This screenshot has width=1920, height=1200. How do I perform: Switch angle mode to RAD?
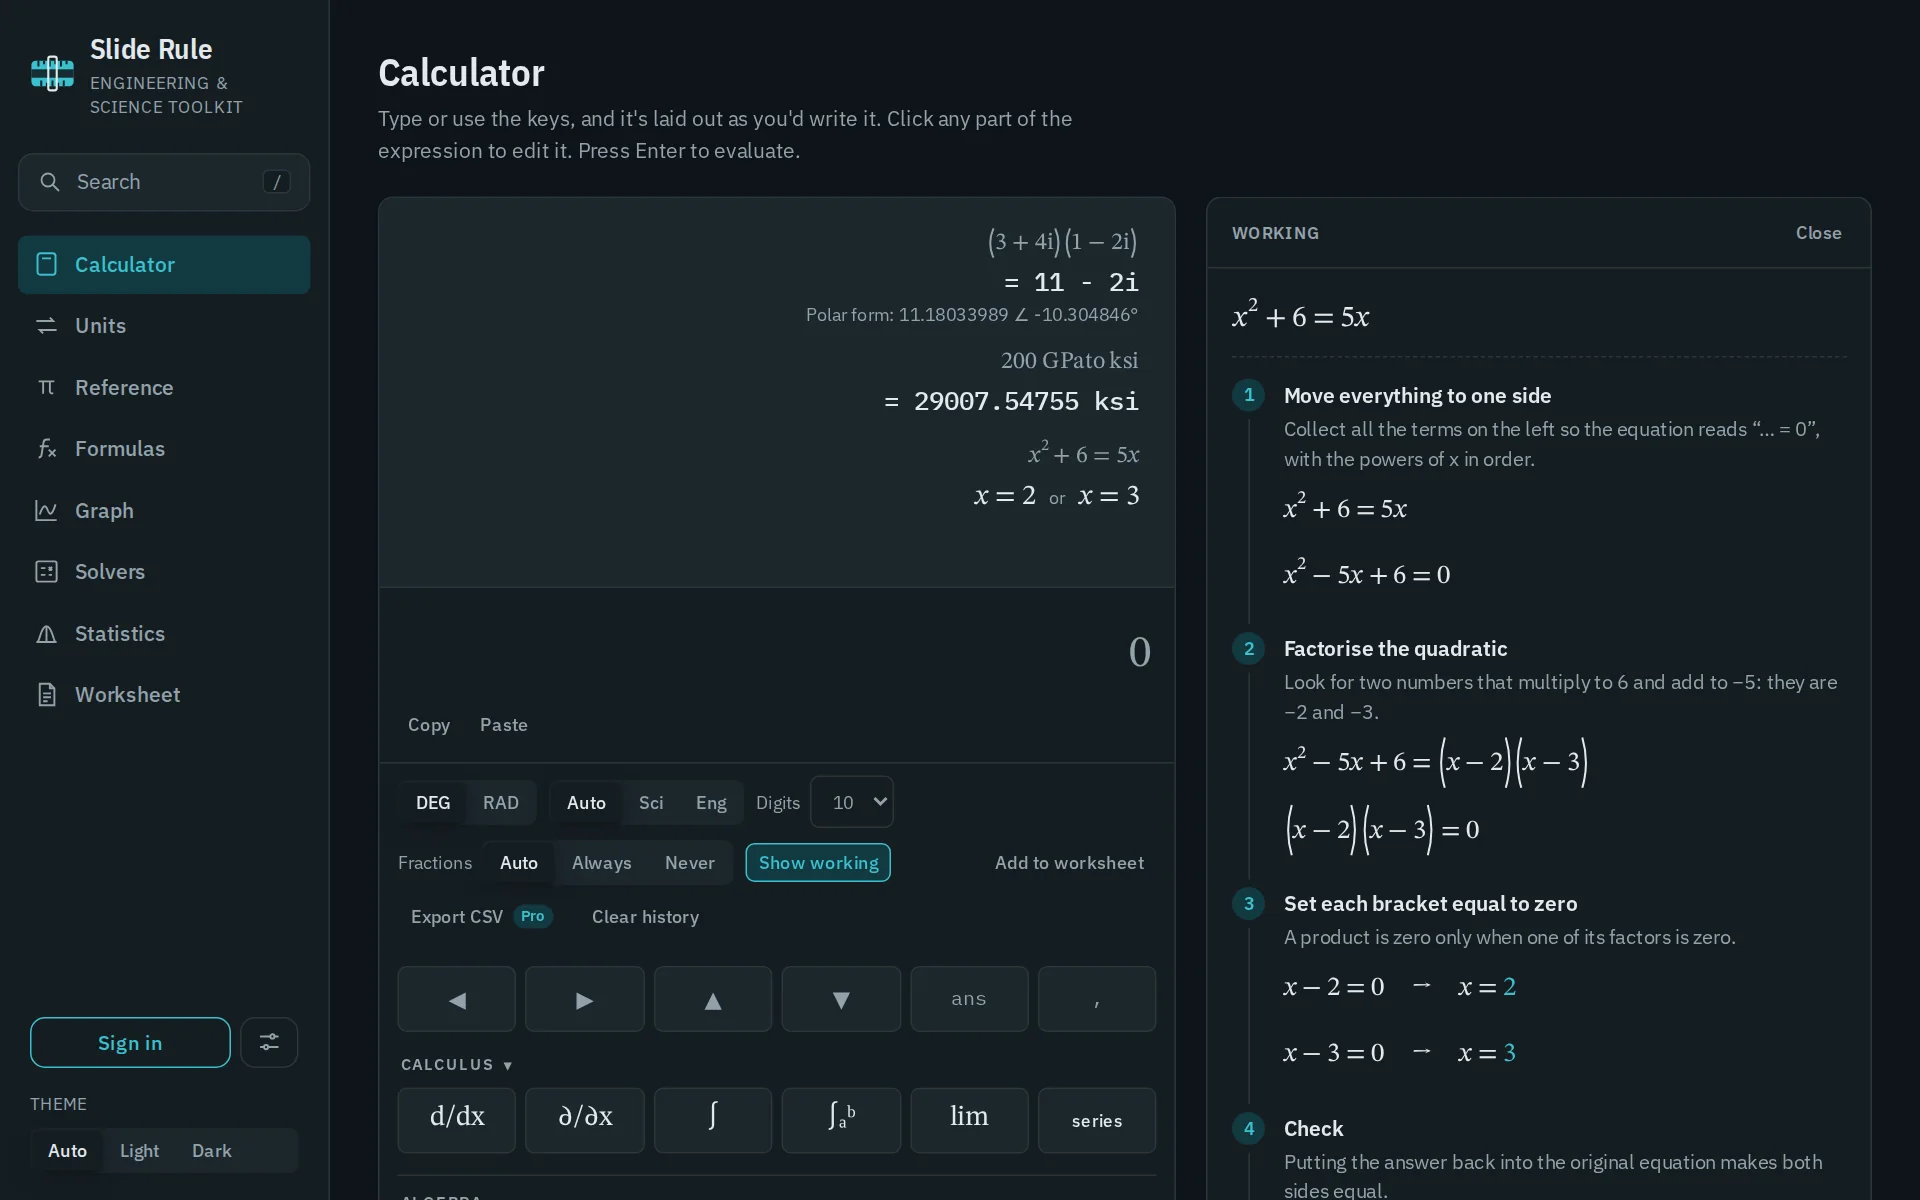[501, 802]
